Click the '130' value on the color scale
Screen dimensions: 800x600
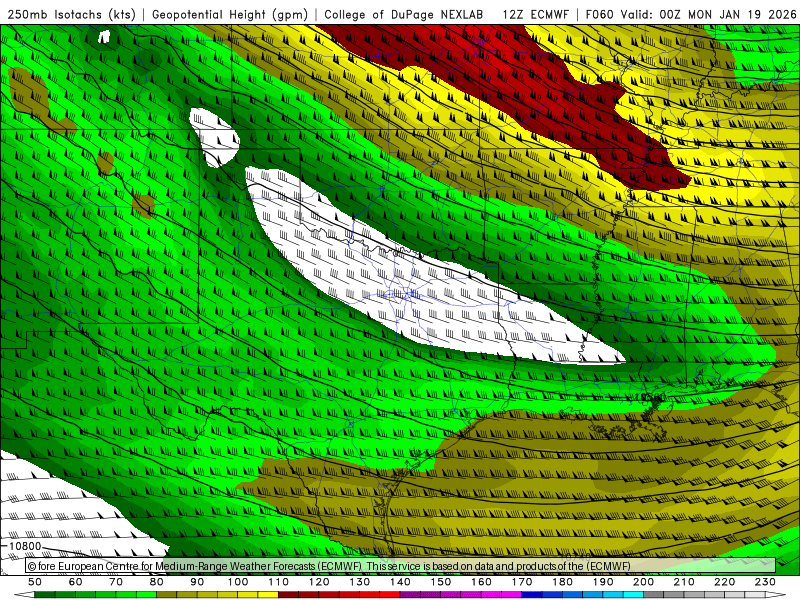coord(360,582)
